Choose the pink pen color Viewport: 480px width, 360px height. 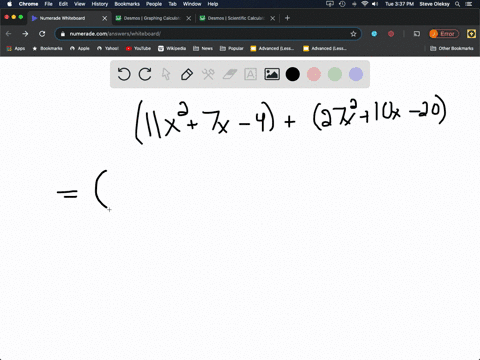pyautogui.click(x=314, y=74)
